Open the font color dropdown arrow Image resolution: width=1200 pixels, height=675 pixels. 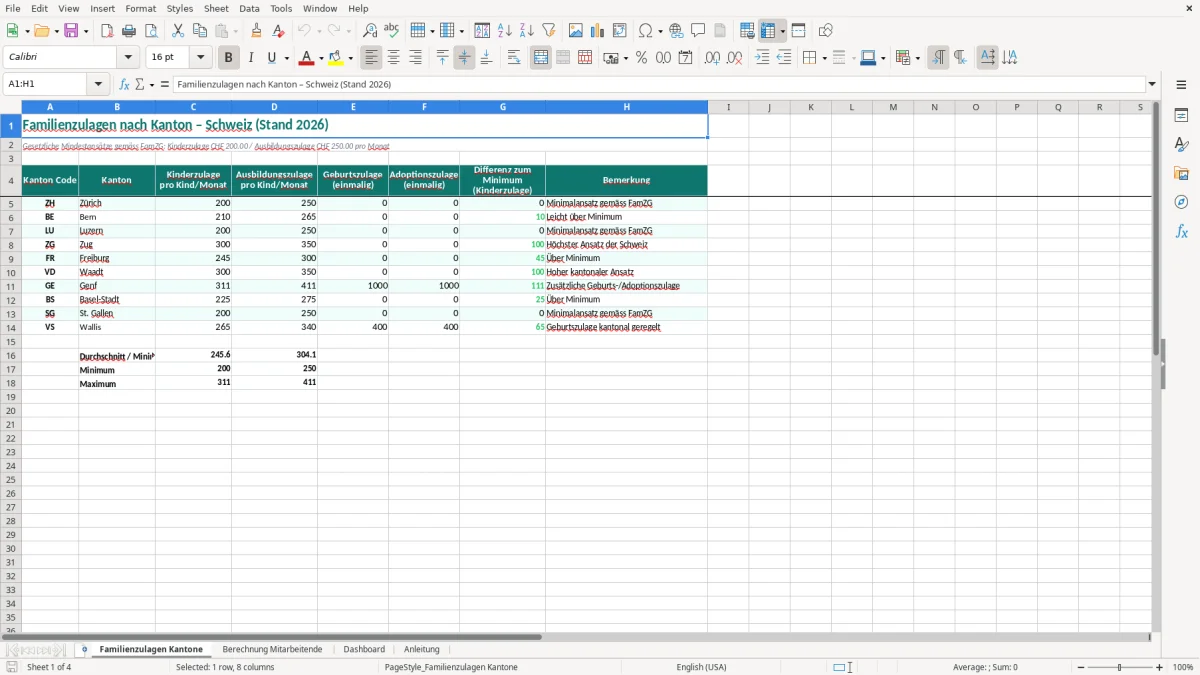(320, 58)
